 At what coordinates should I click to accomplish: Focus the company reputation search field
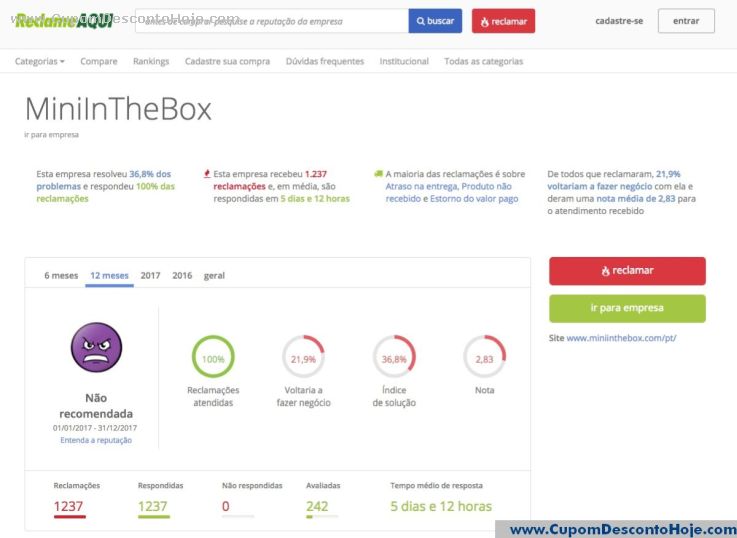[x=272, y=21]
